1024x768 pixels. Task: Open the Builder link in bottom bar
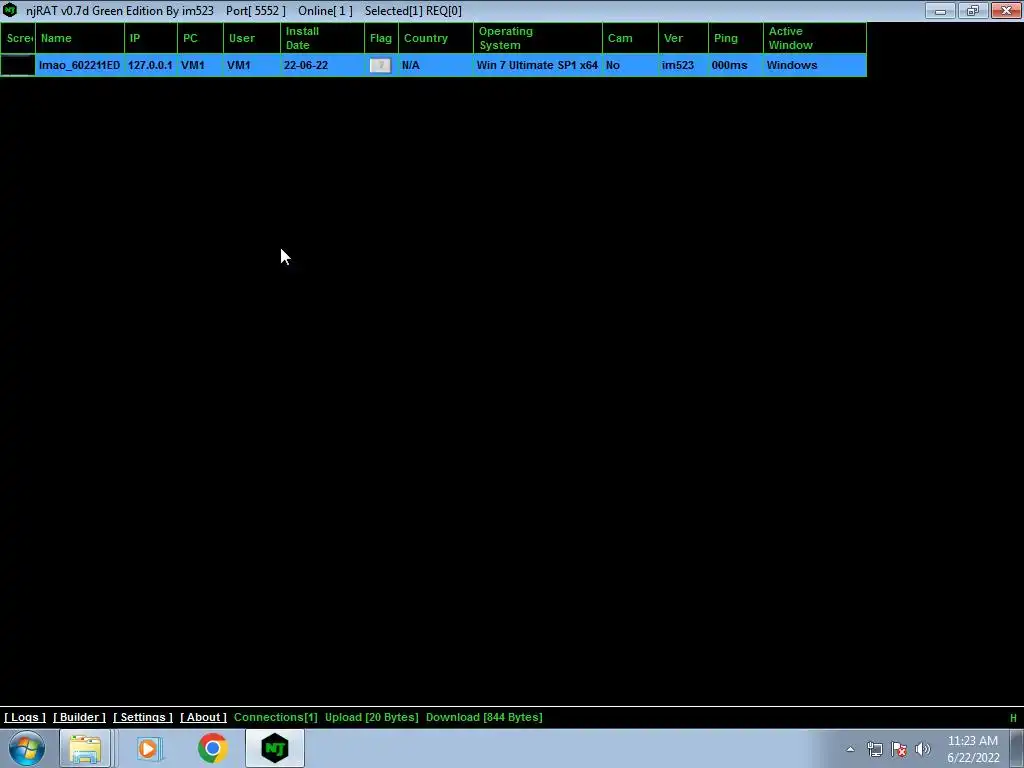pos(79,717)
